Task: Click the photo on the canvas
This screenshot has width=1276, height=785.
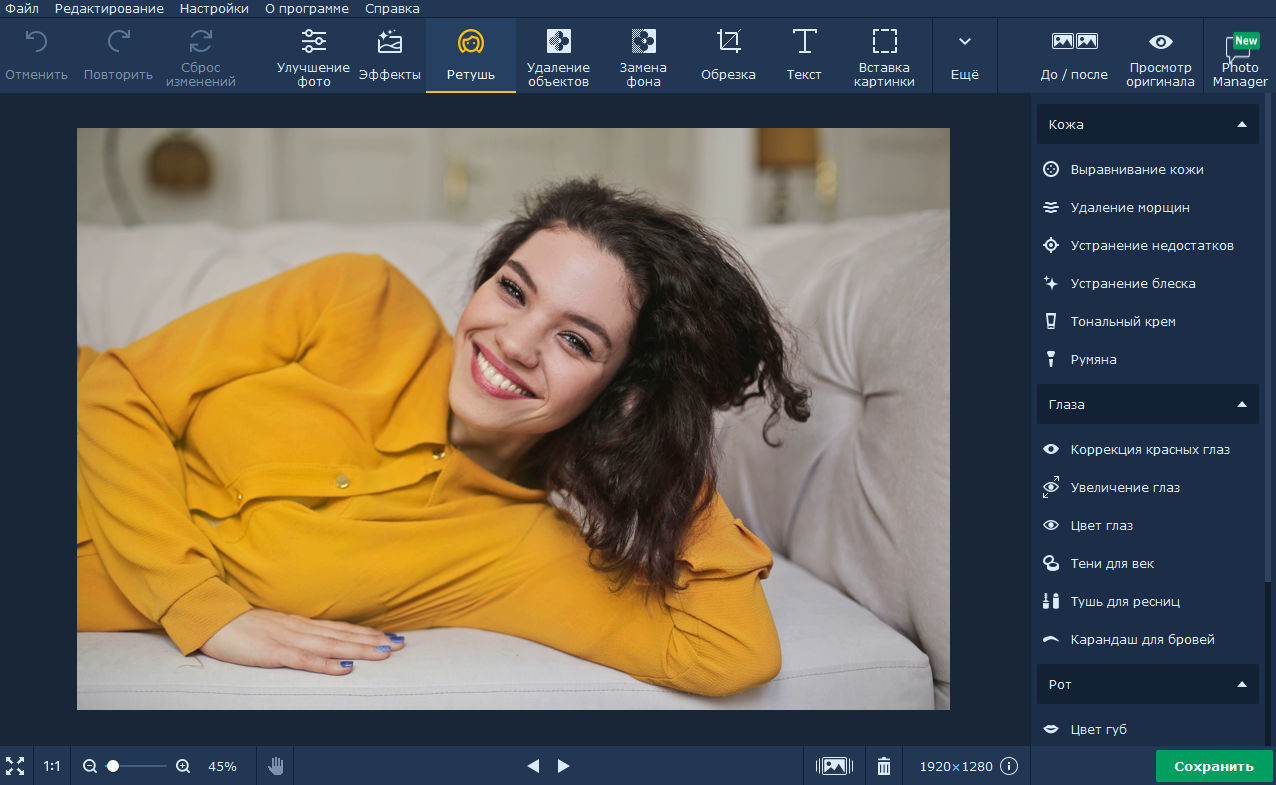Action: tap(513, 419)
